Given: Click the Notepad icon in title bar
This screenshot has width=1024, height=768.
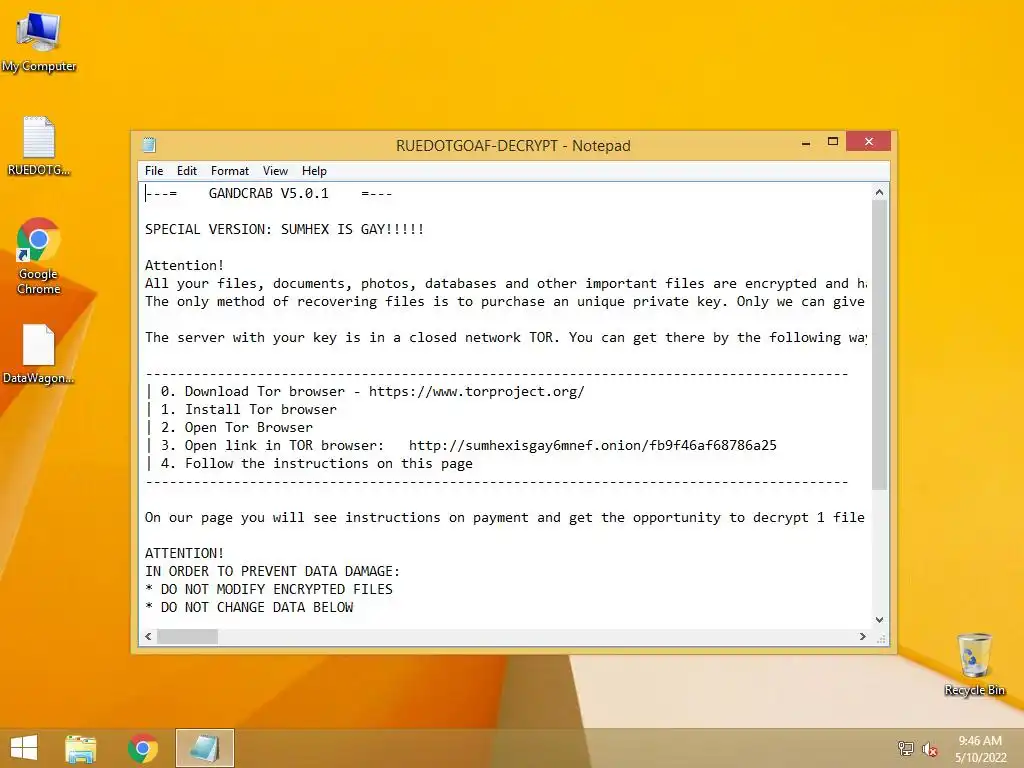Looking at the screenshot, I should click(150, 145).
